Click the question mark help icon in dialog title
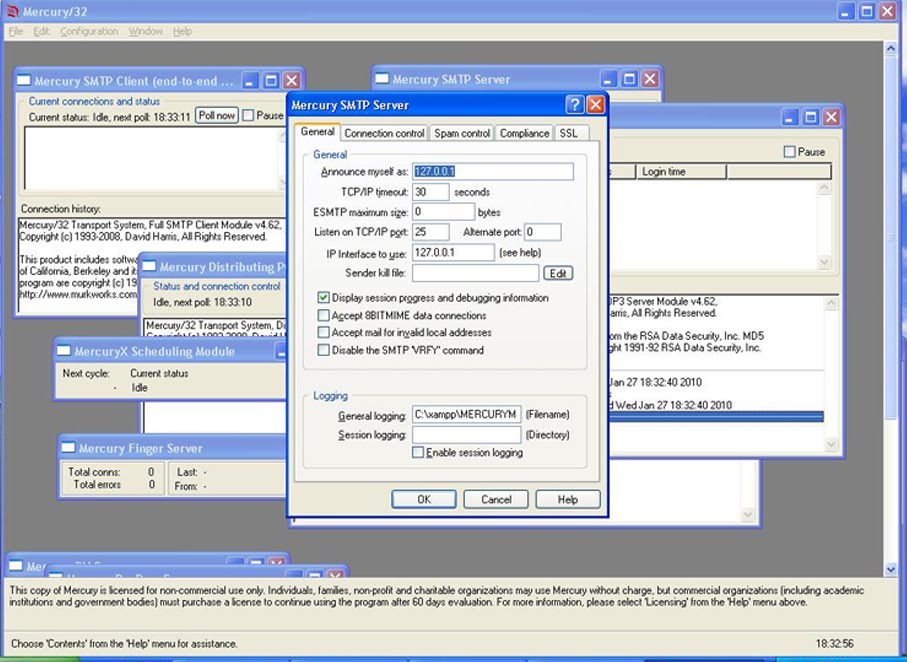This screenshot has height=662, width=907. pos(574,105)
